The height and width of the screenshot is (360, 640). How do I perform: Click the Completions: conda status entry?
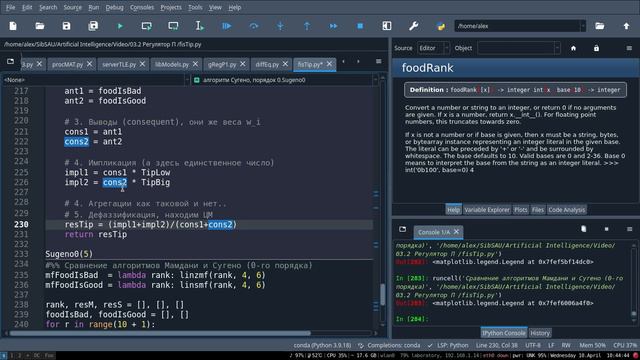click(389, 345)
